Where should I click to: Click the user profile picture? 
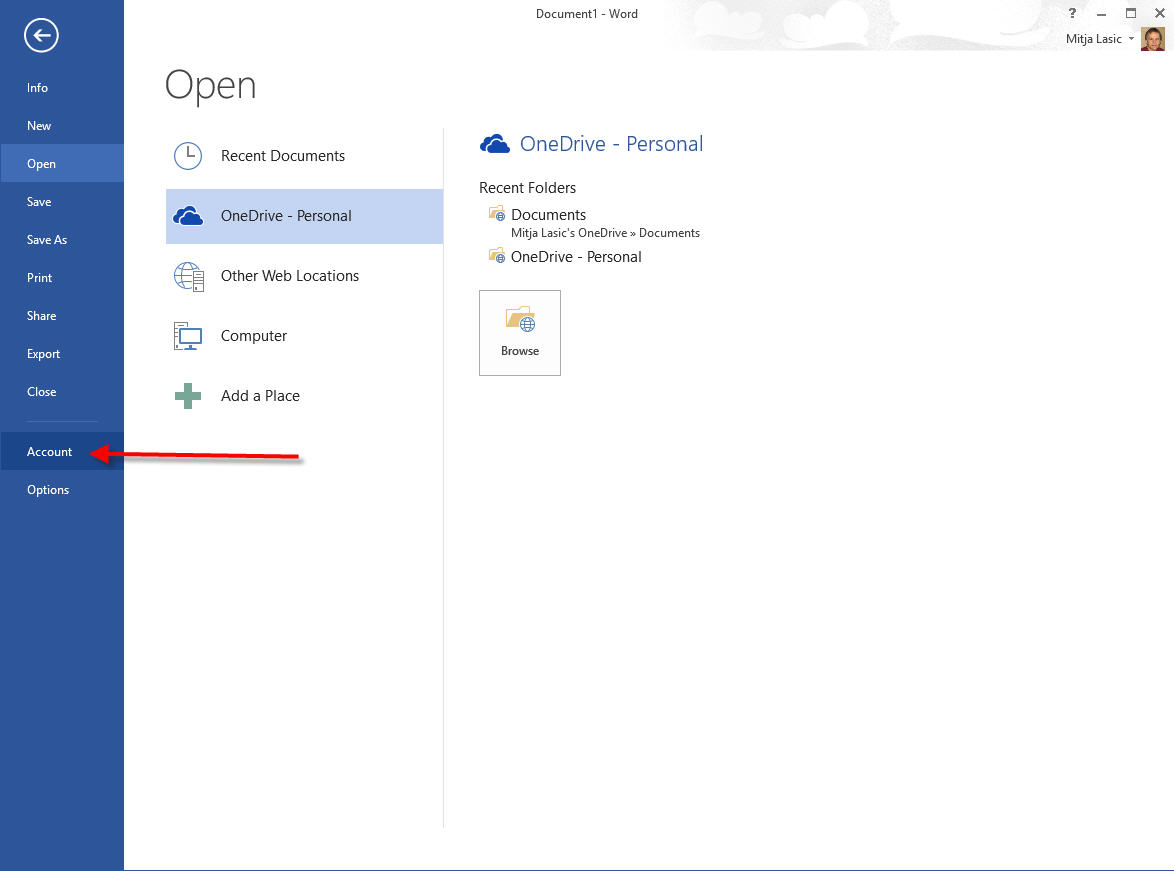click(1152, 39)
